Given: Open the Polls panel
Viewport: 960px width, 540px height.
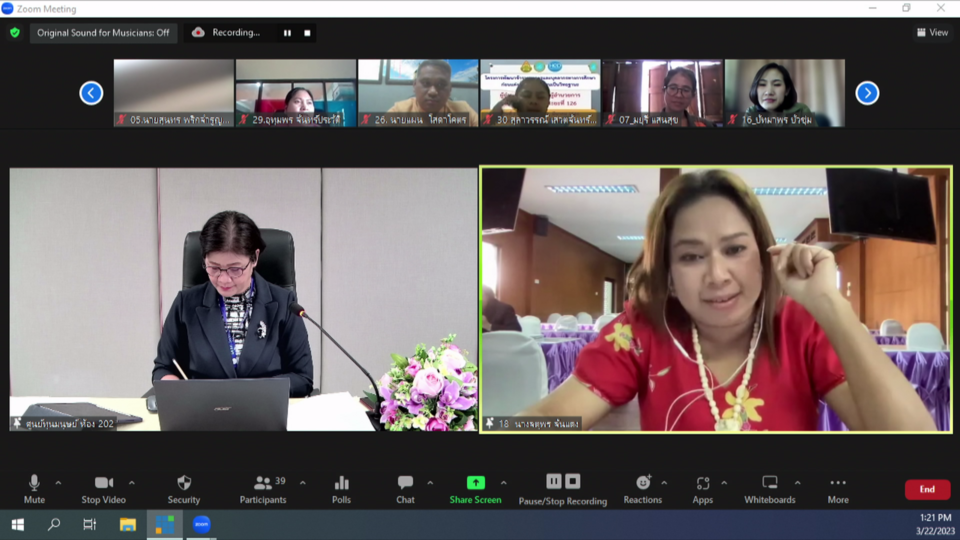Looking at the screenshot, I should [x=341, y=488].
